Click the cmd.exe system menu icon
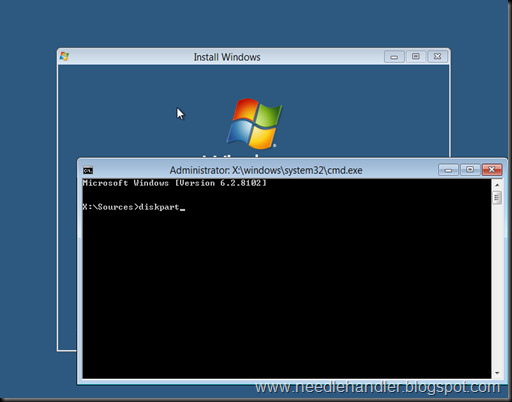This screenshot has width=512, height=402. [88, 170]
